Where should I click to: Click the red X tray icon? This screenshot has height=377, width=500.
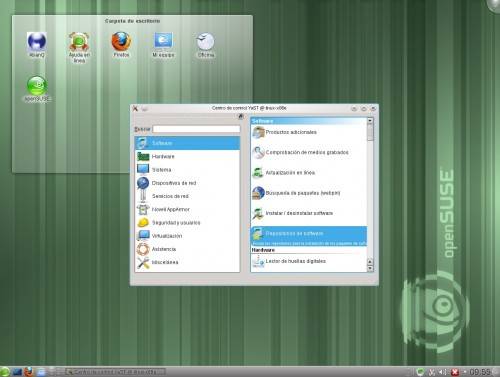tap(455, 372)
